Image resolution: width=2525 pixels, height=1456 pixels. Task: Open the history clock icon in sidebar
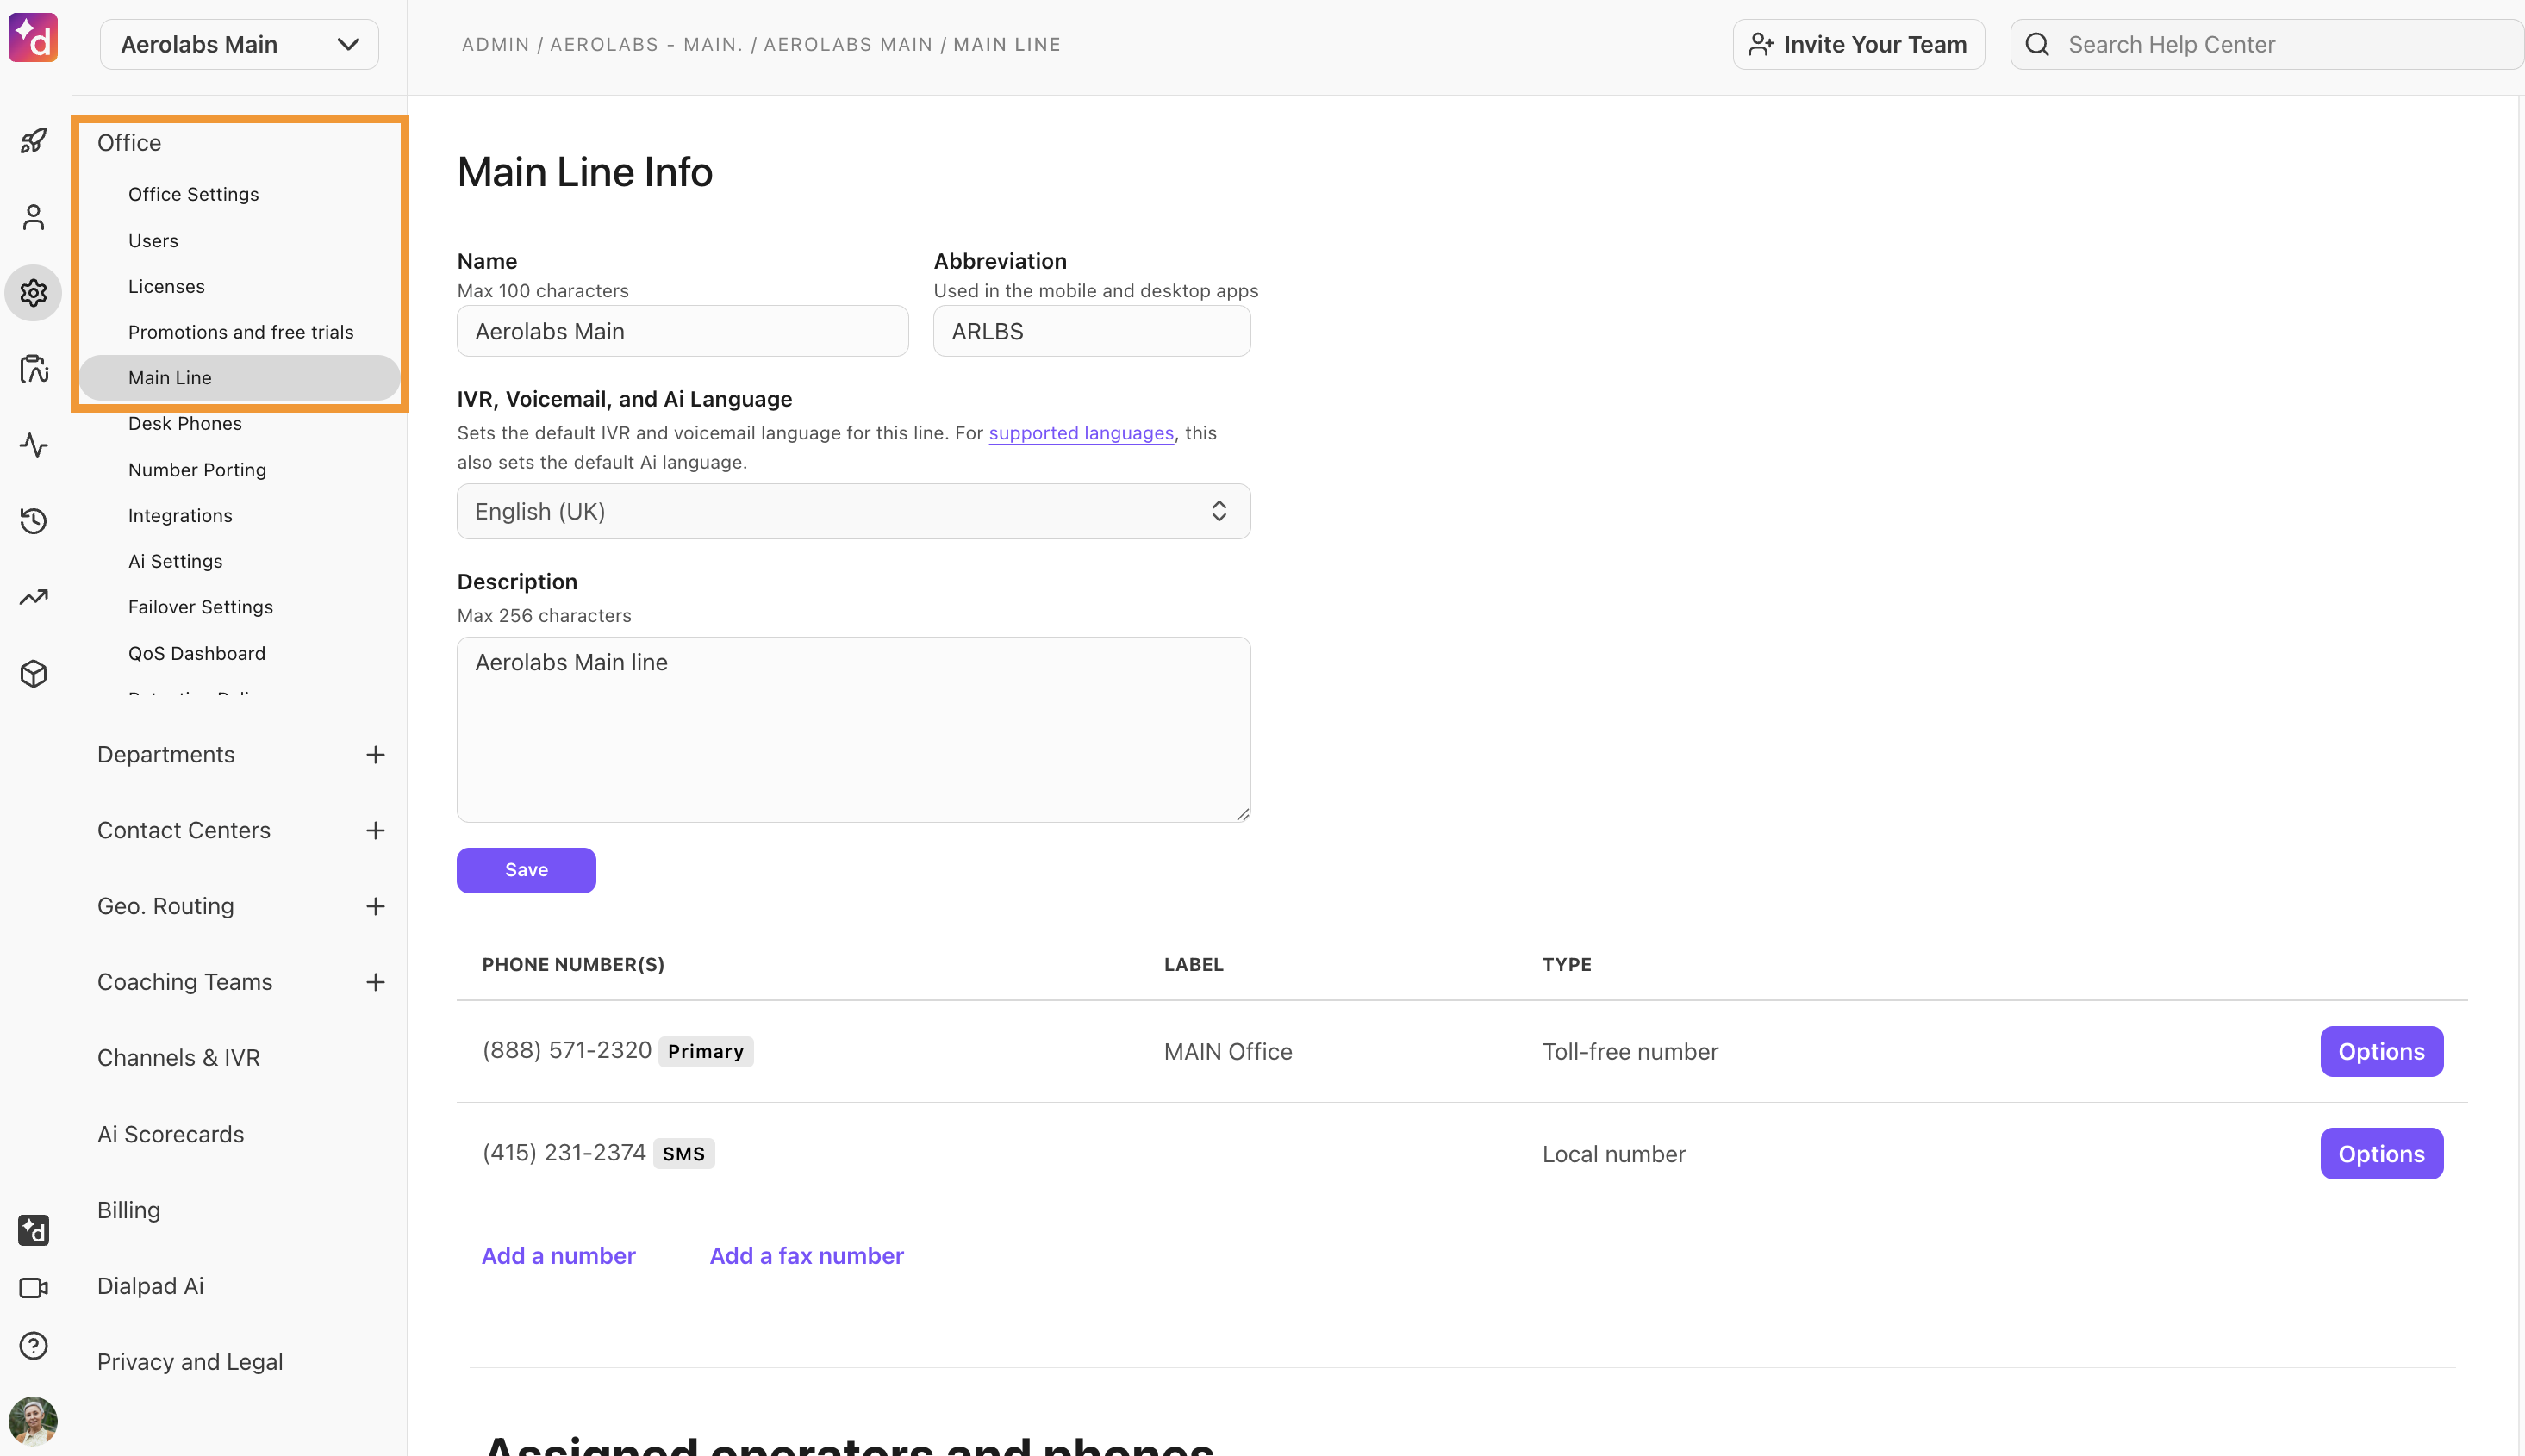pos(34,521)
